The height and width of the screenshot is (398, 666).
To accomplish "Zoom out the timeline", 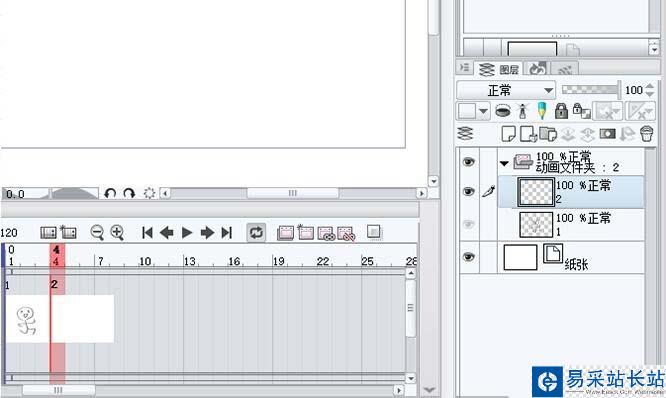I will [97, 232].
